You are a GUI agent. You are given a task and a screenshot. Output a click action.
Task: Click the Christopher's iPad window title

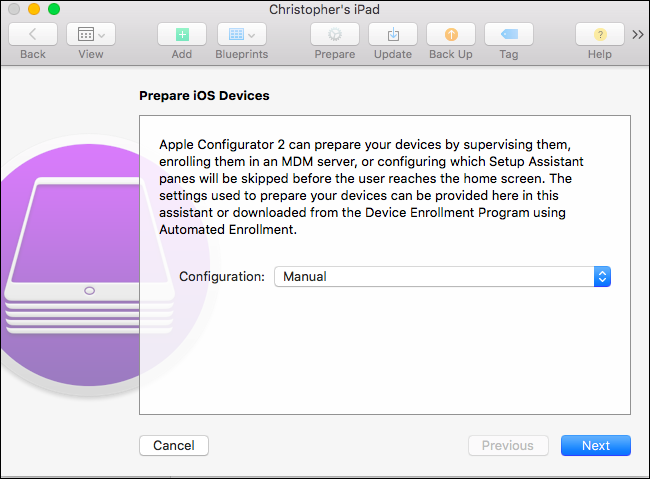325,9
